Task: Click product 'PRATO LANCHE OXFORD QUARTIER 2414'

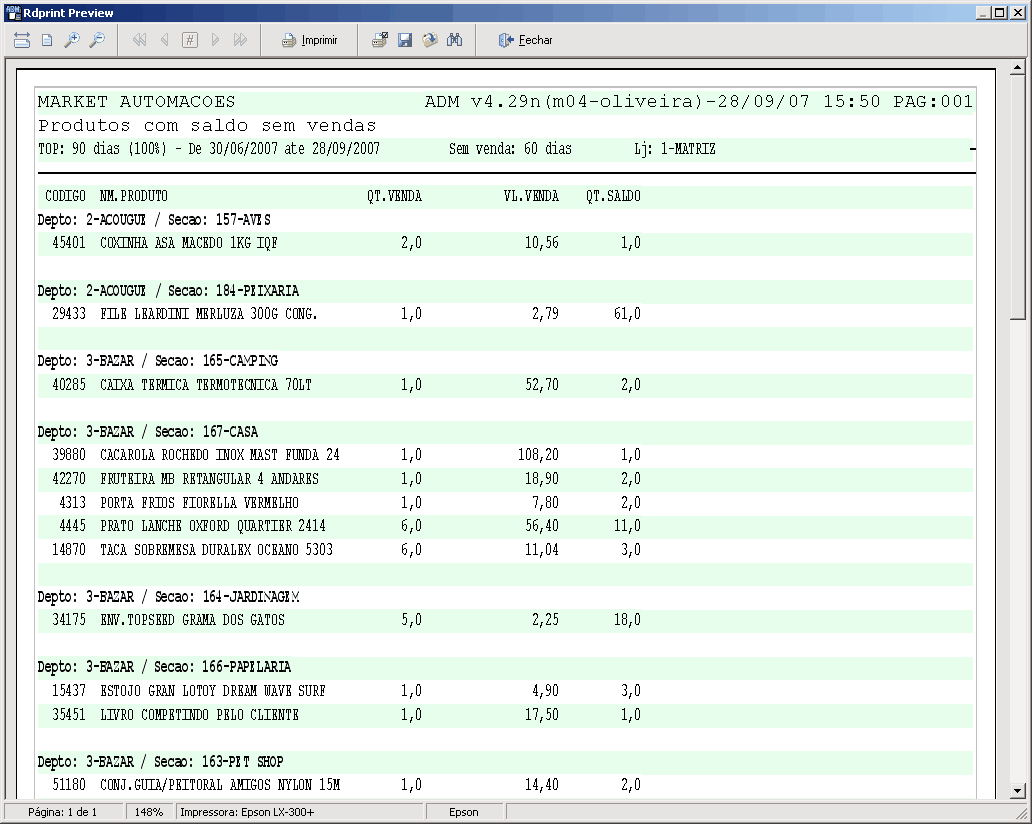Action: (213, 526)
